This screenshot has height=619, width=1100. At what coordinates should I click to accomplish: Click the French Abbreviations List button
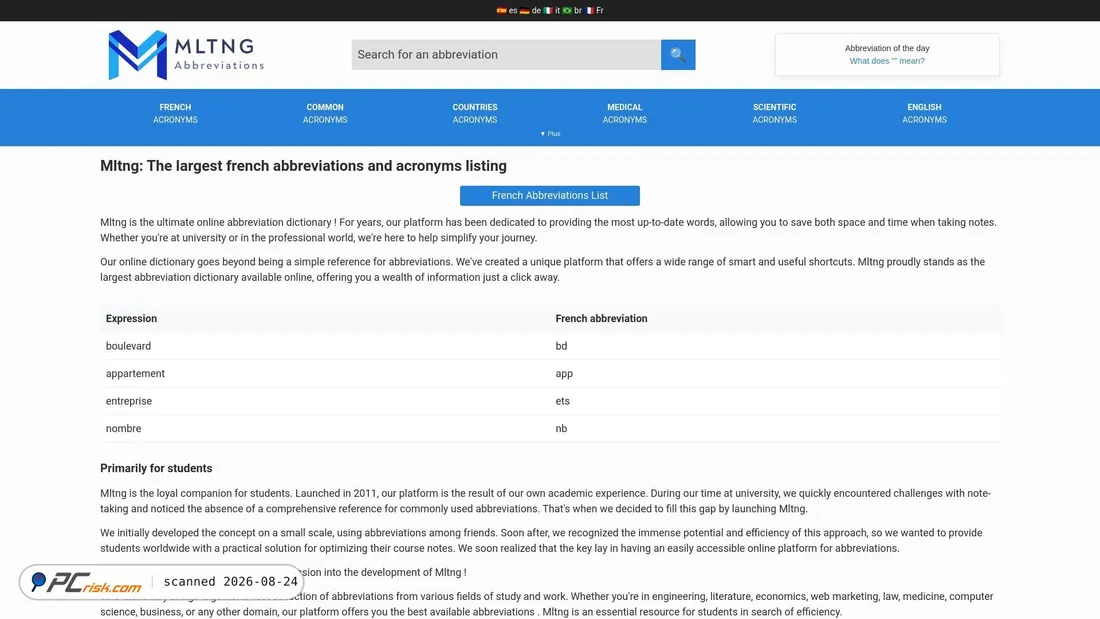click(550, 196)
